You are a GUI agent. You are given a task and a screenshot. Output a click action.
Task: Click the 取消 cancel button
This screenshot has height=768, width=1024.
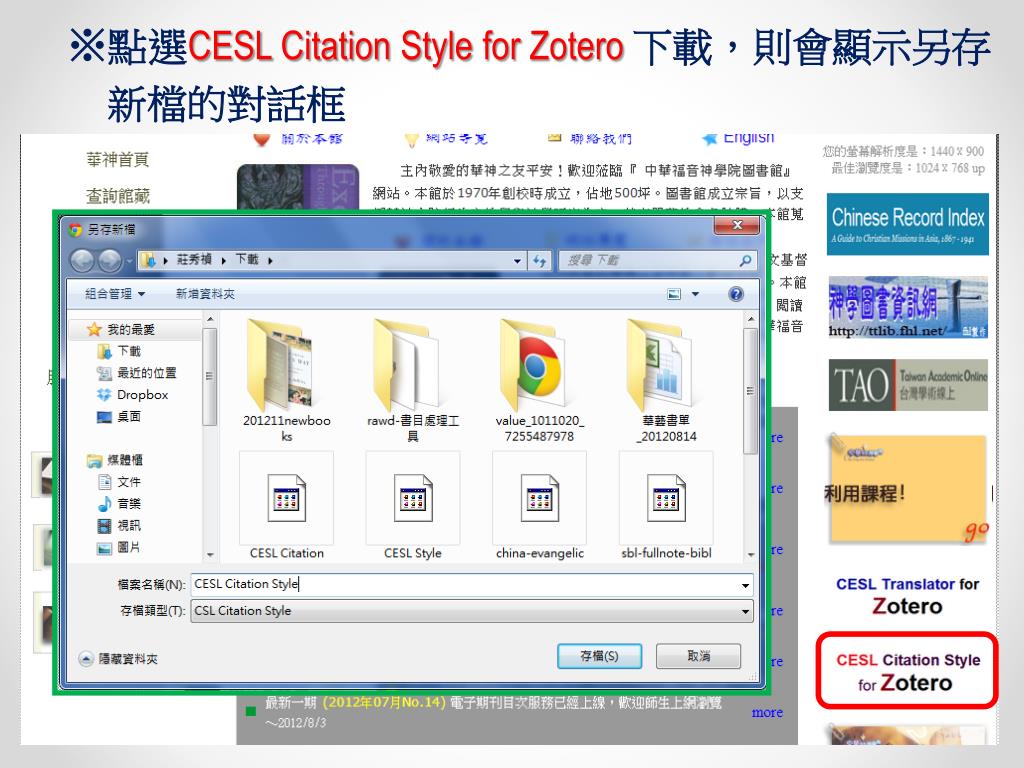coord(698,656)
